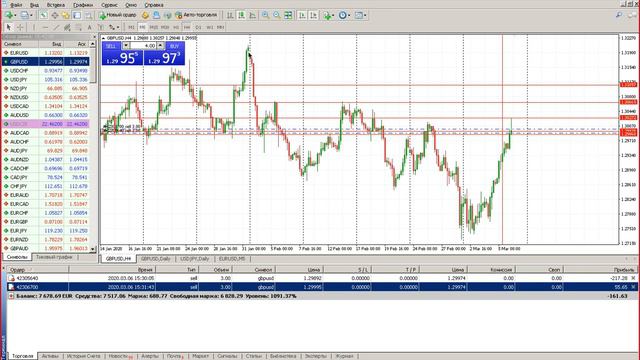Toggle the Terminal window icon
640x360 pixels.
[x=77, y=16]
